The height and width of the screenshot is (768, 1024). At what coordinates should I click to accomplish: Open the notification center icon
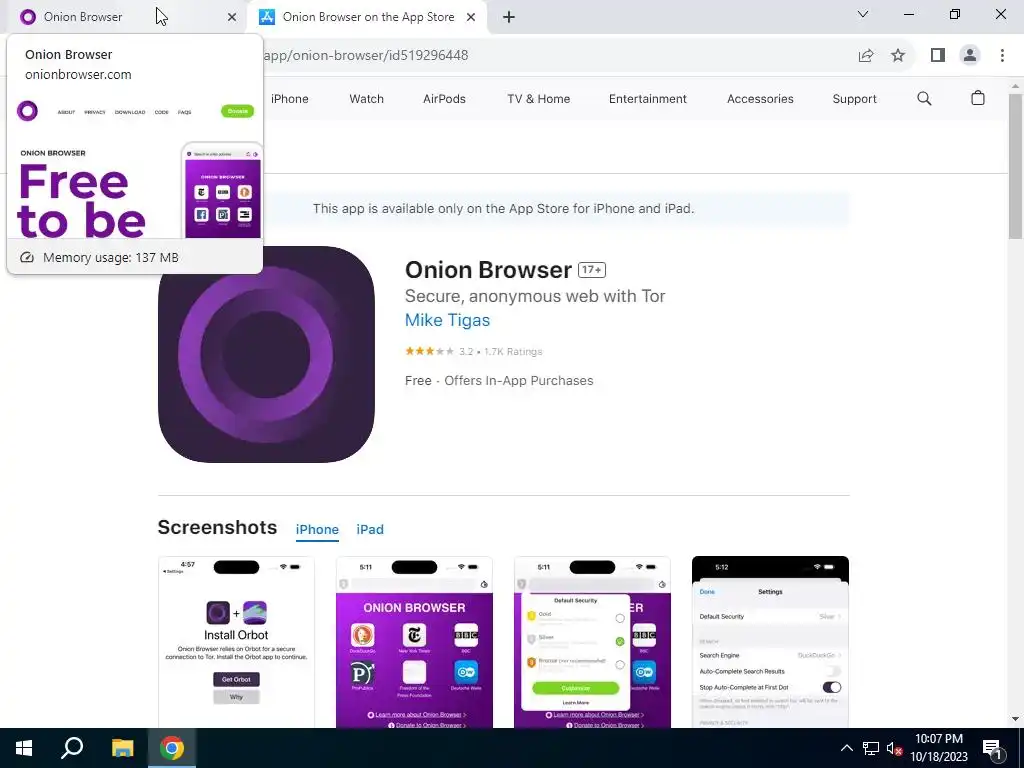tap(993, 748)
